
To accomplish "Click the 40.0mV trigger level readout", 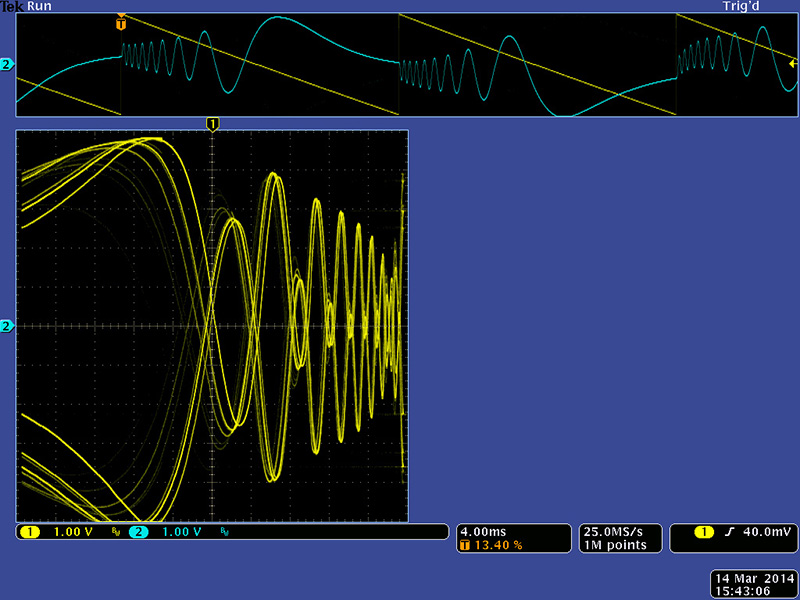I will coord(760,532).
